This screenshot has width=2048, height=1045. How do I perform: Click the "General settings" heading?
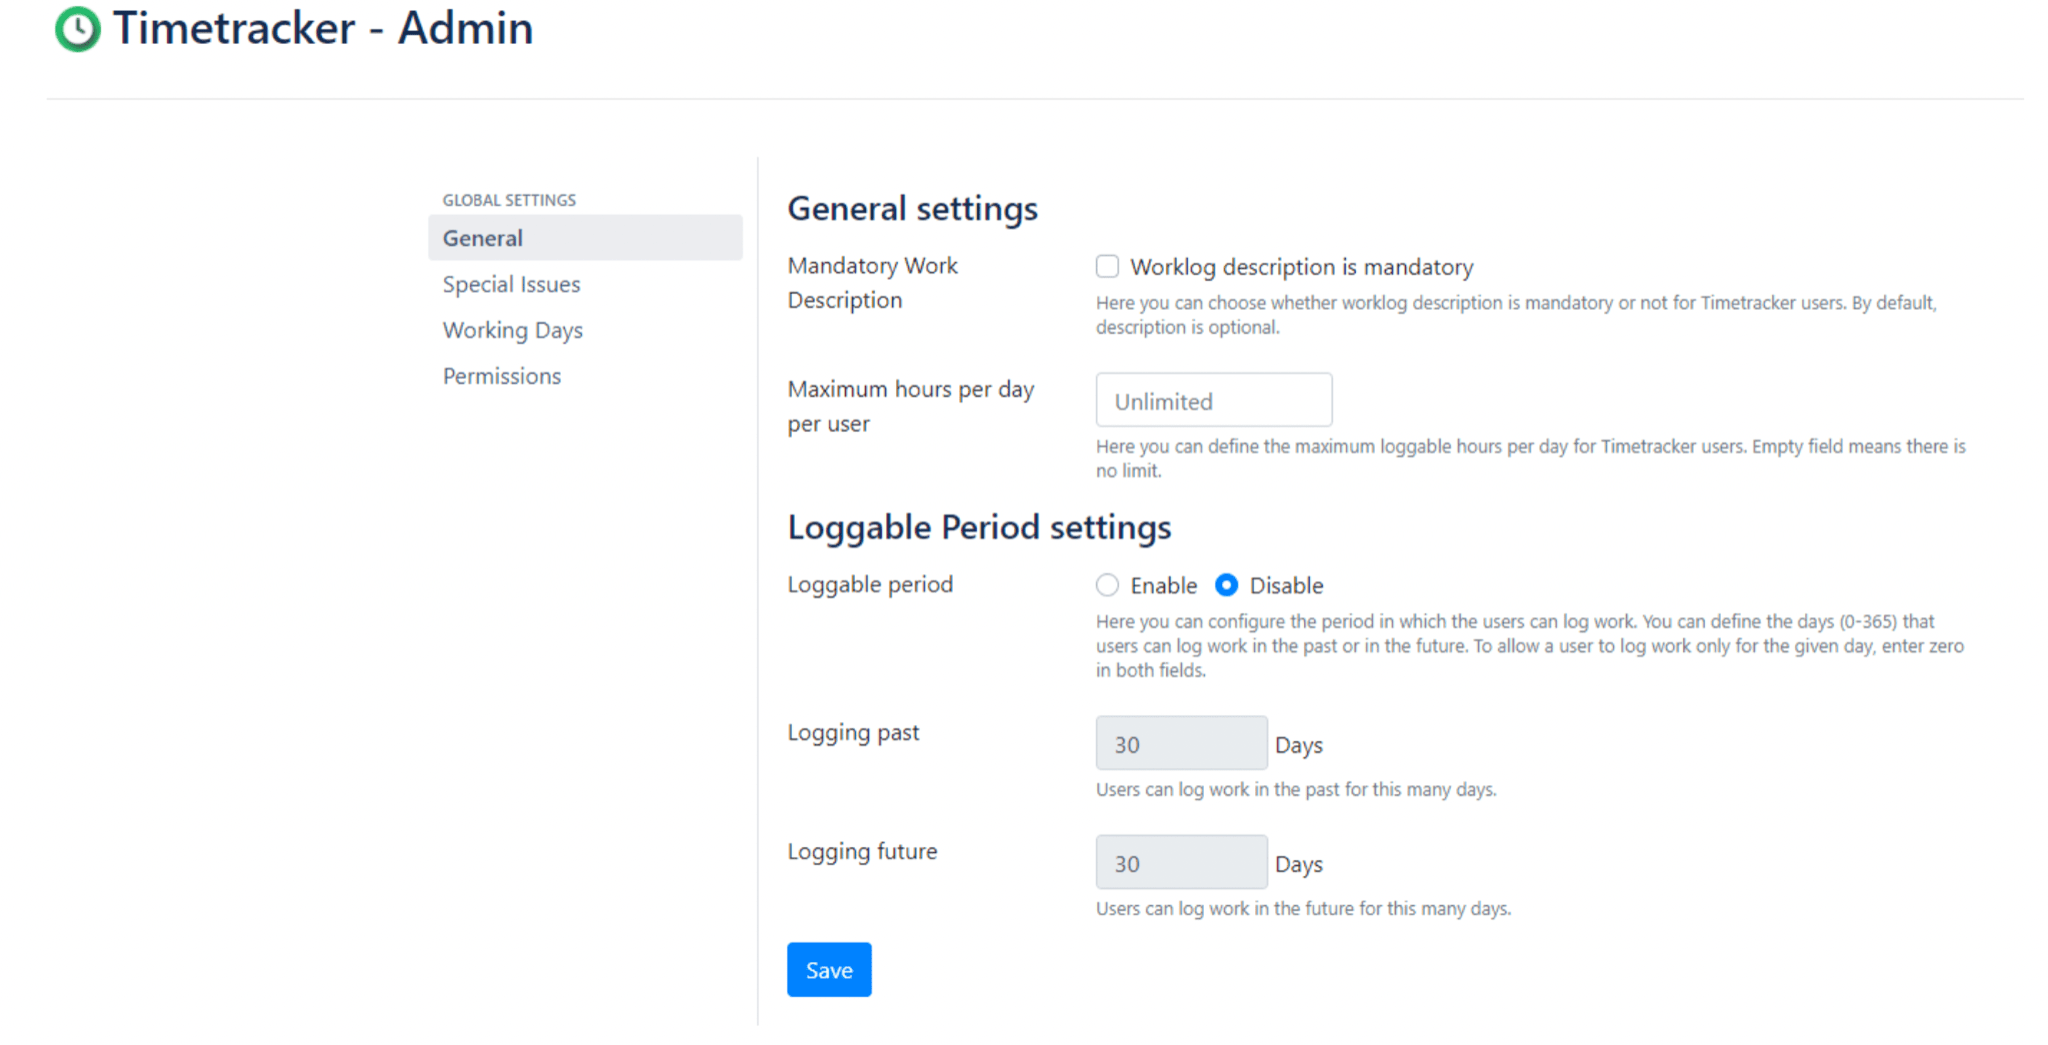point(912,209)
